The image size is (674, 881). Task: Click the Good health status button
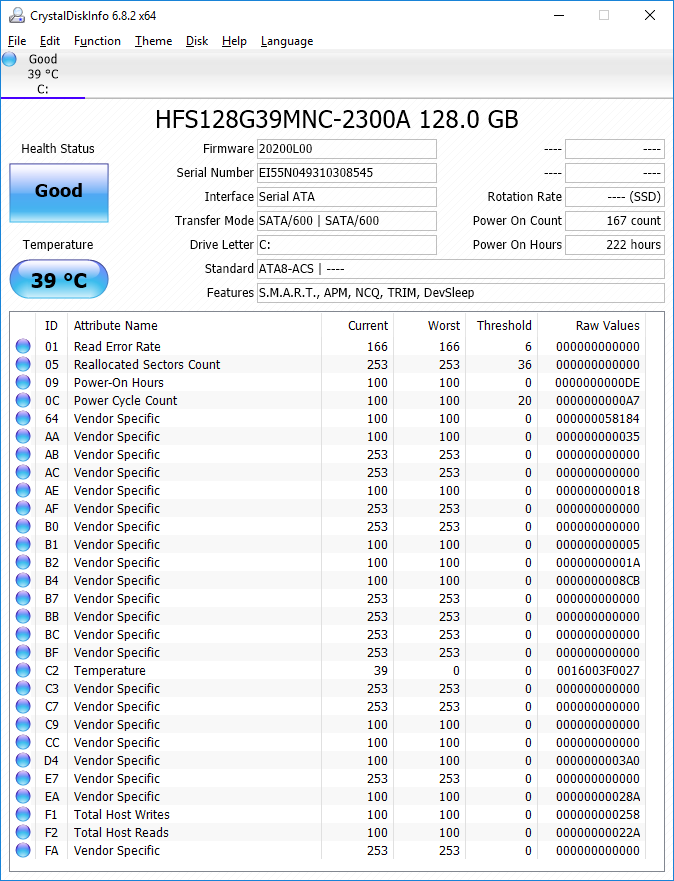coord(59,191)
